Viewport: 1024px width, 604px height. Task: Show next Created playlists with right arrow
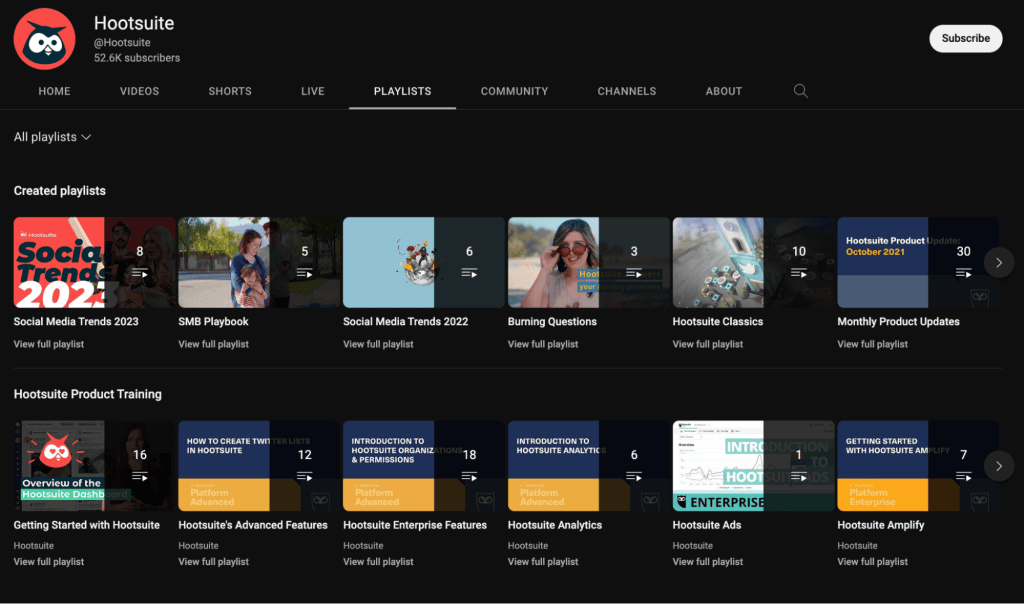pyautogui.click(x=999, y=262)
